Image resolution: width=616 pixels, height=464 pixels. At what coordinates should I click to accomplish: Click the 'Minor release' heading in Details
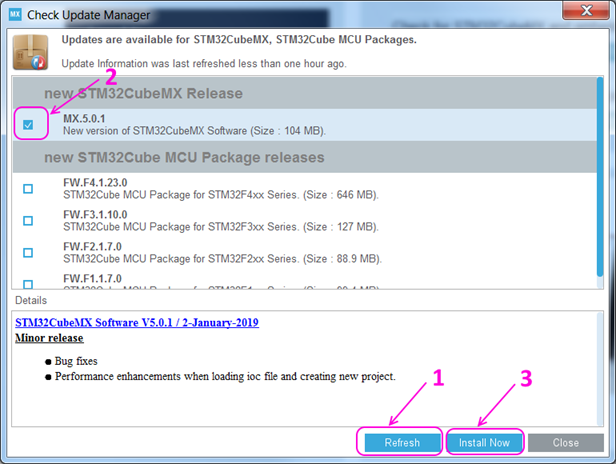click(x=49, y=338)
